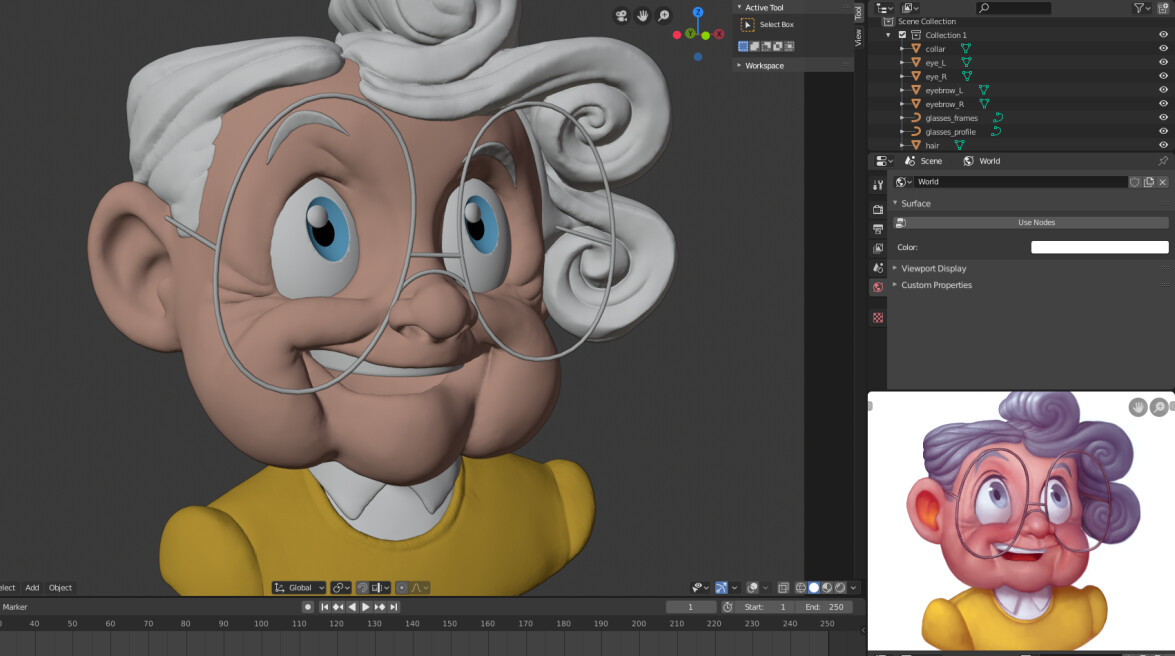Viewport: 1175px width, 656px height.
Task: Open the outliner filter funnel icon
Action: 1138,8
